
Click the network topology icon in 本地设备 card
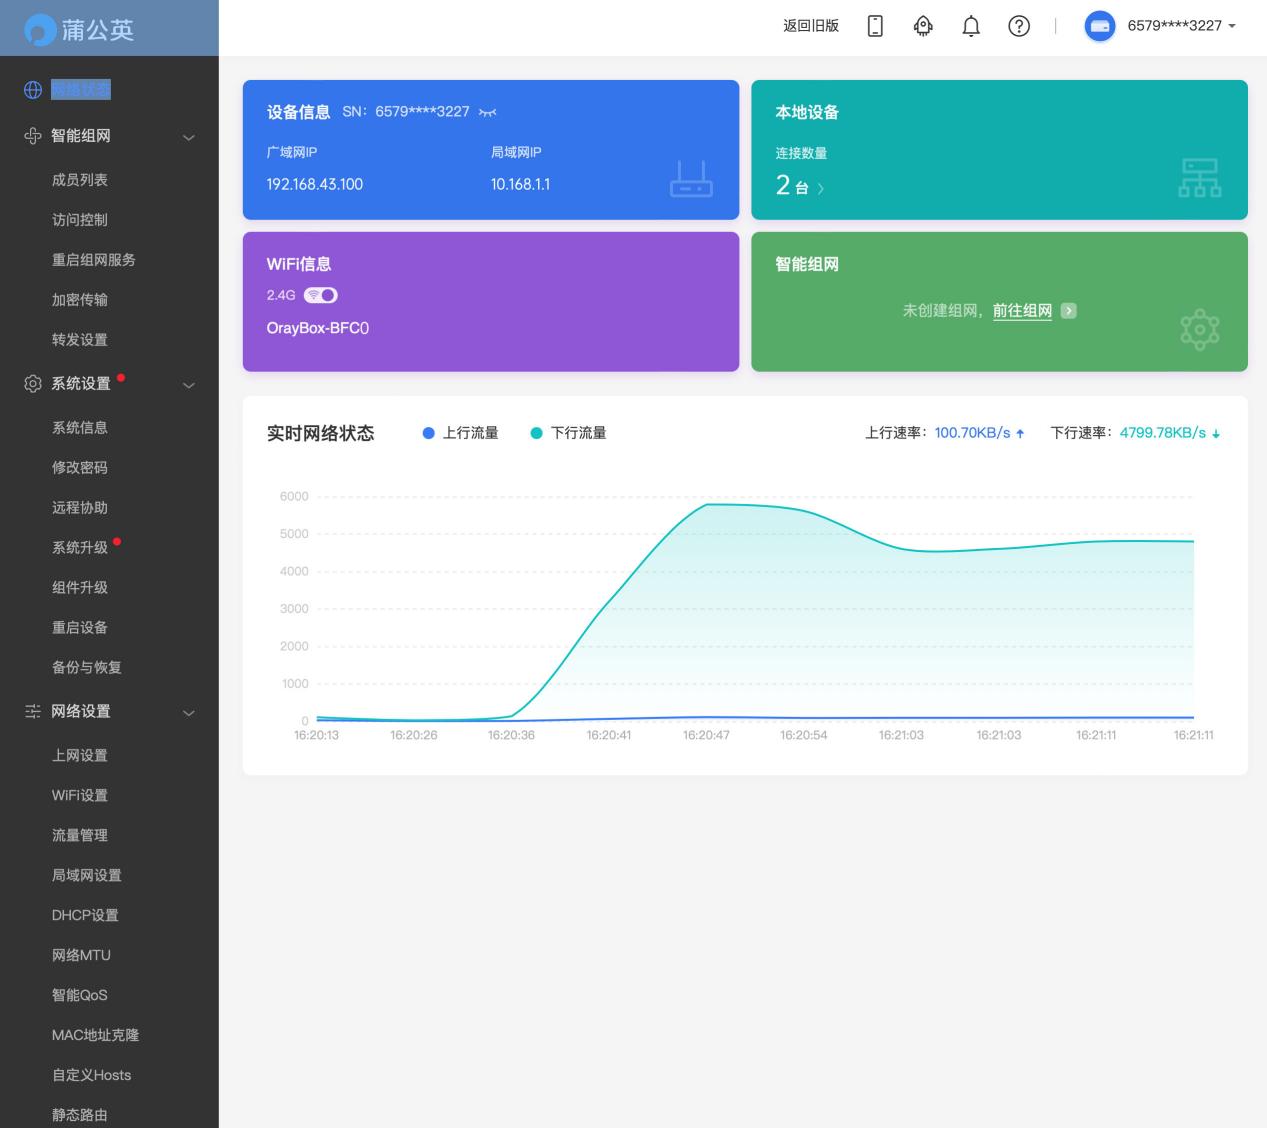pos(1200,178)
